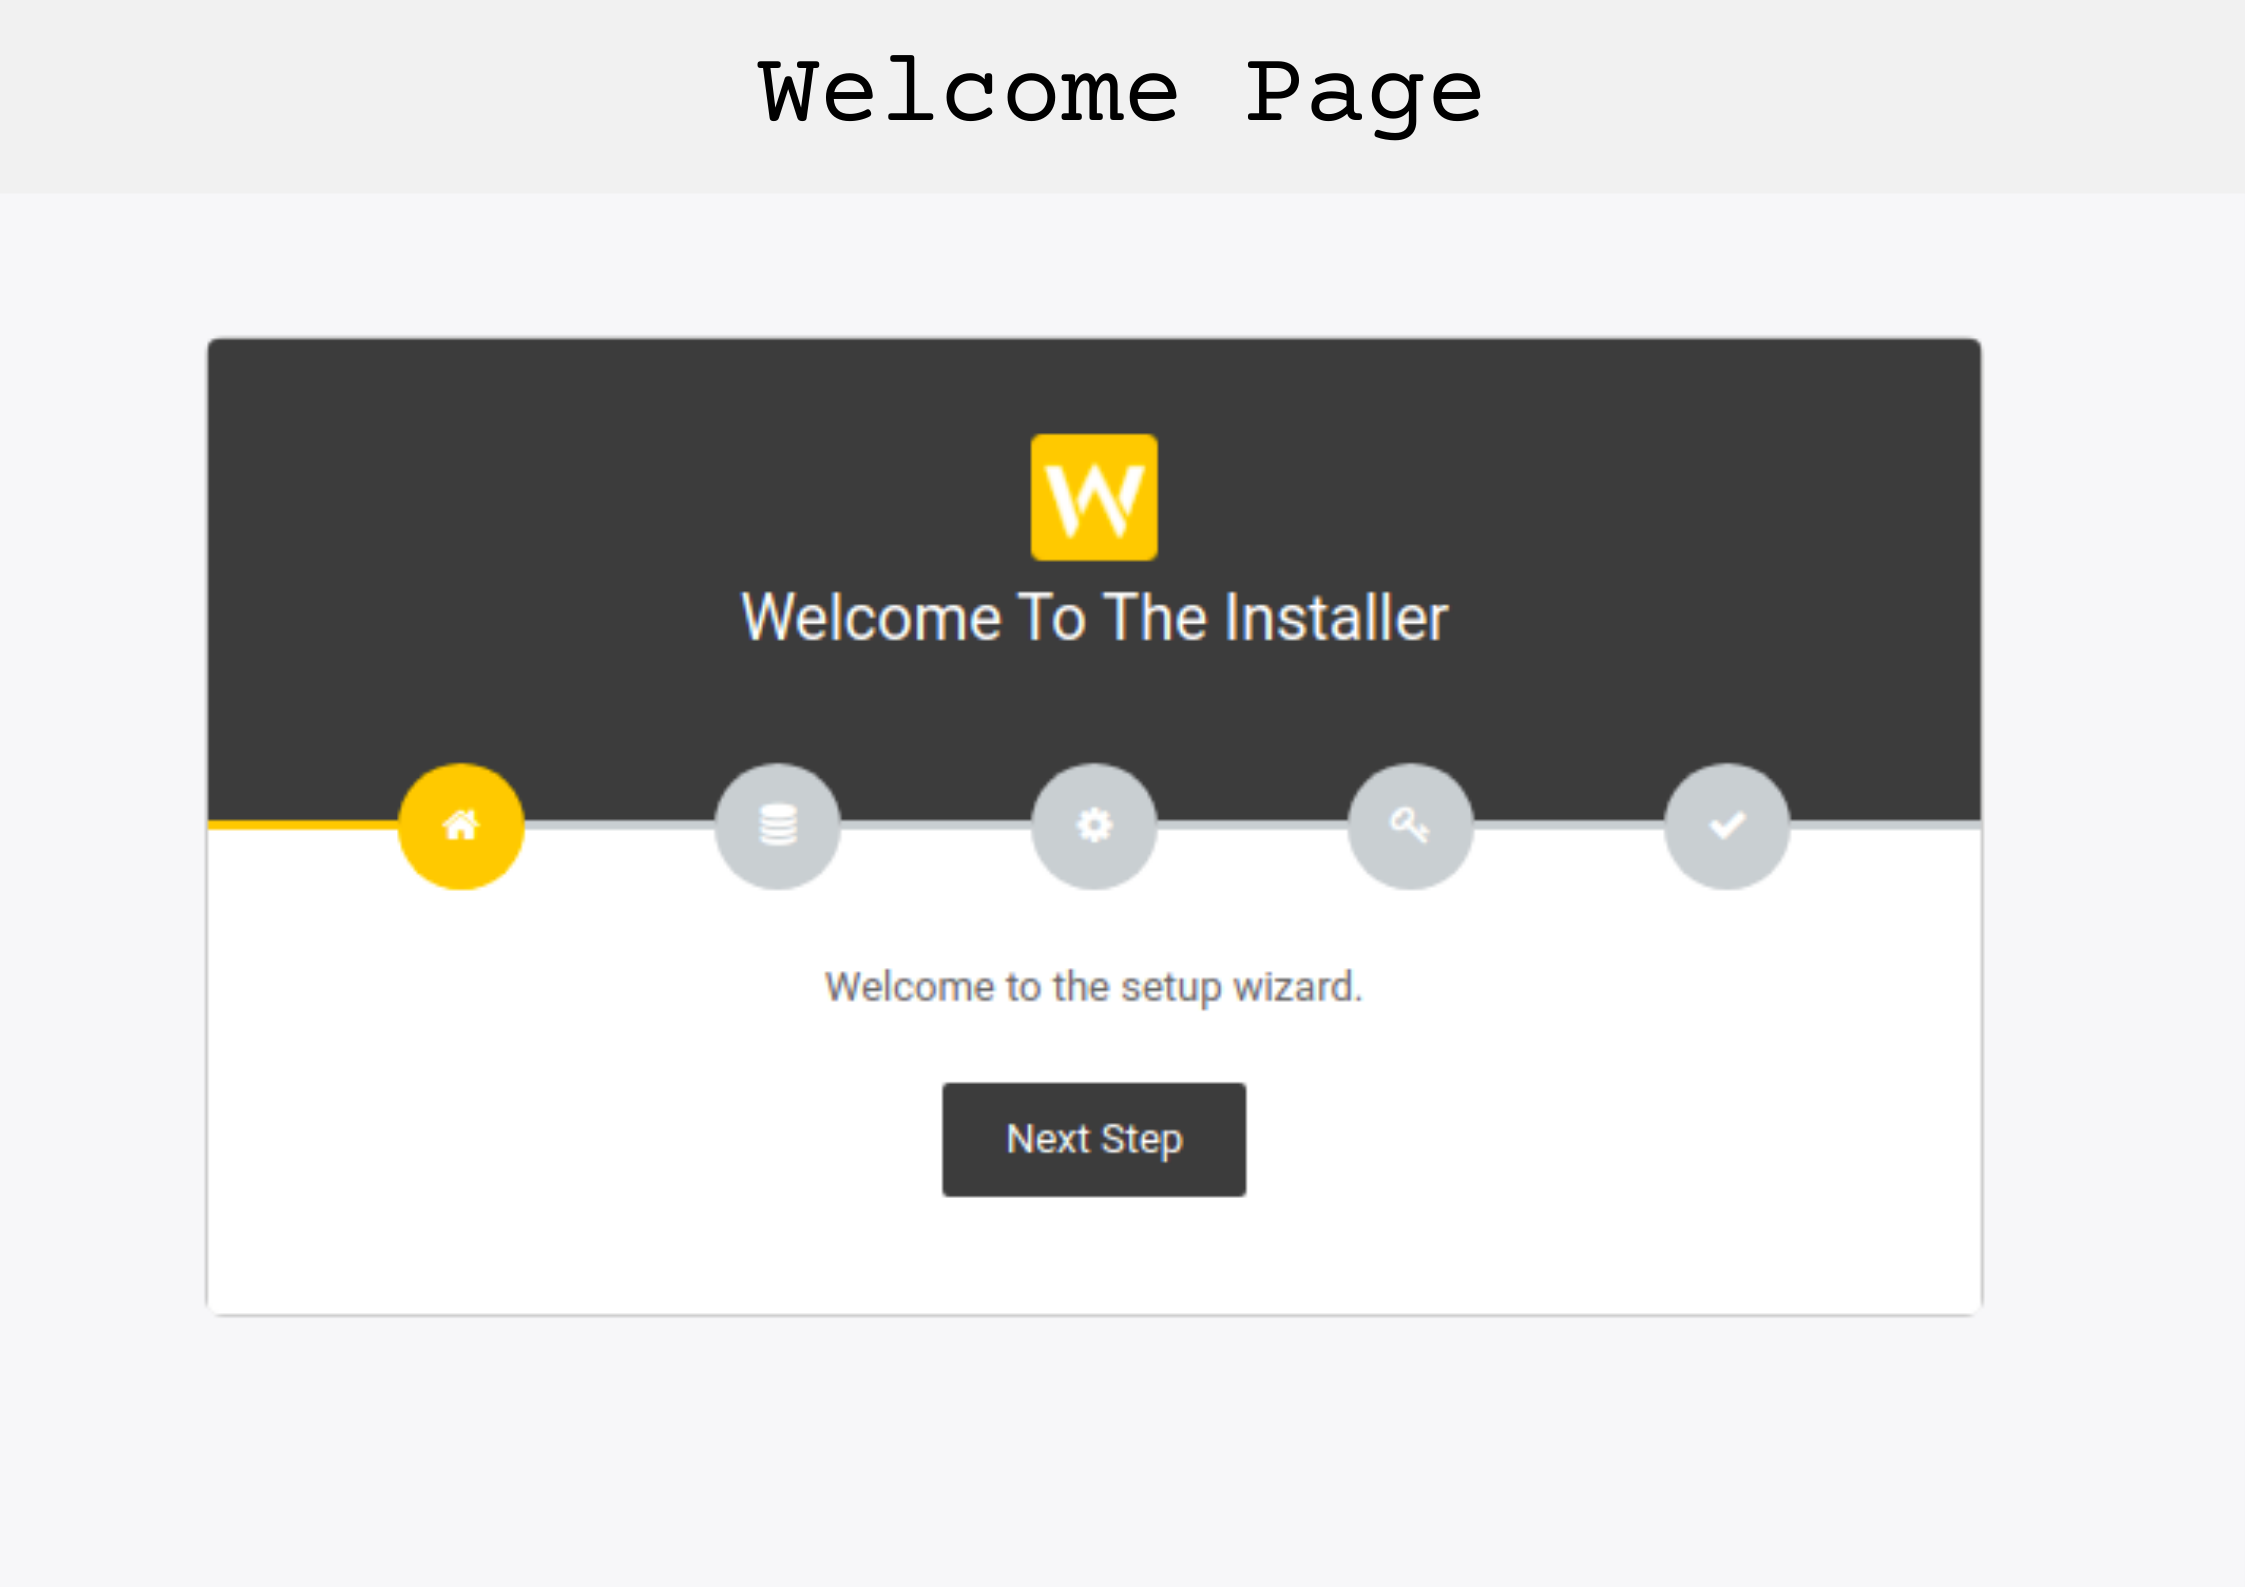This screenshot has height=1587, width=2245.
Task: Click the checkmark finish step icon
Action: coord(1727,826)
